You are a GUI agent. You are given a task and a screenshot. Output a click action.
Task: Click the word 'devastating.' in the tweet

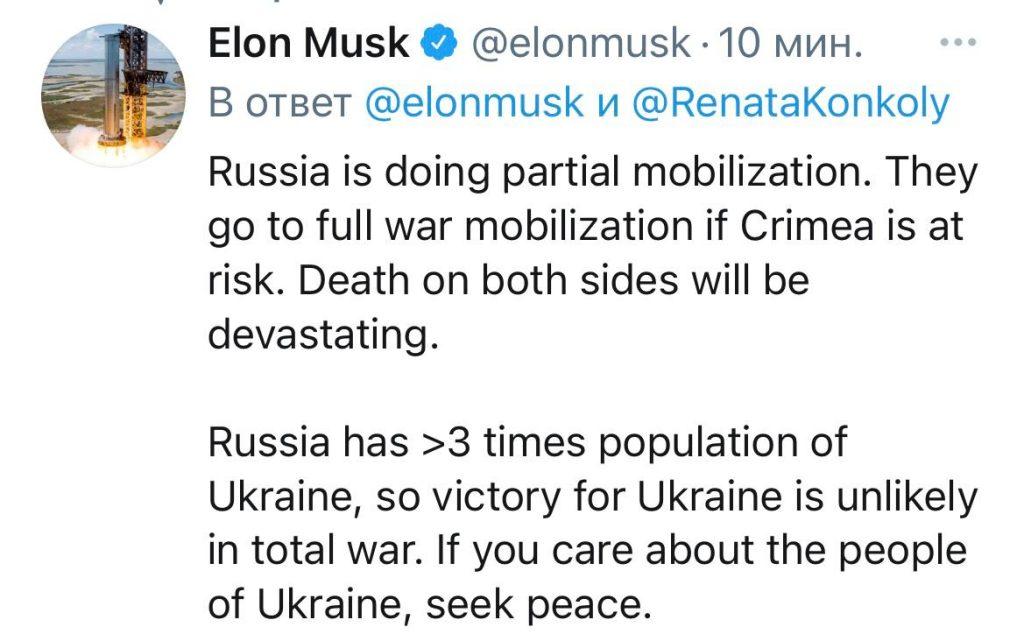pyautogui.click(x=323, y=334)
